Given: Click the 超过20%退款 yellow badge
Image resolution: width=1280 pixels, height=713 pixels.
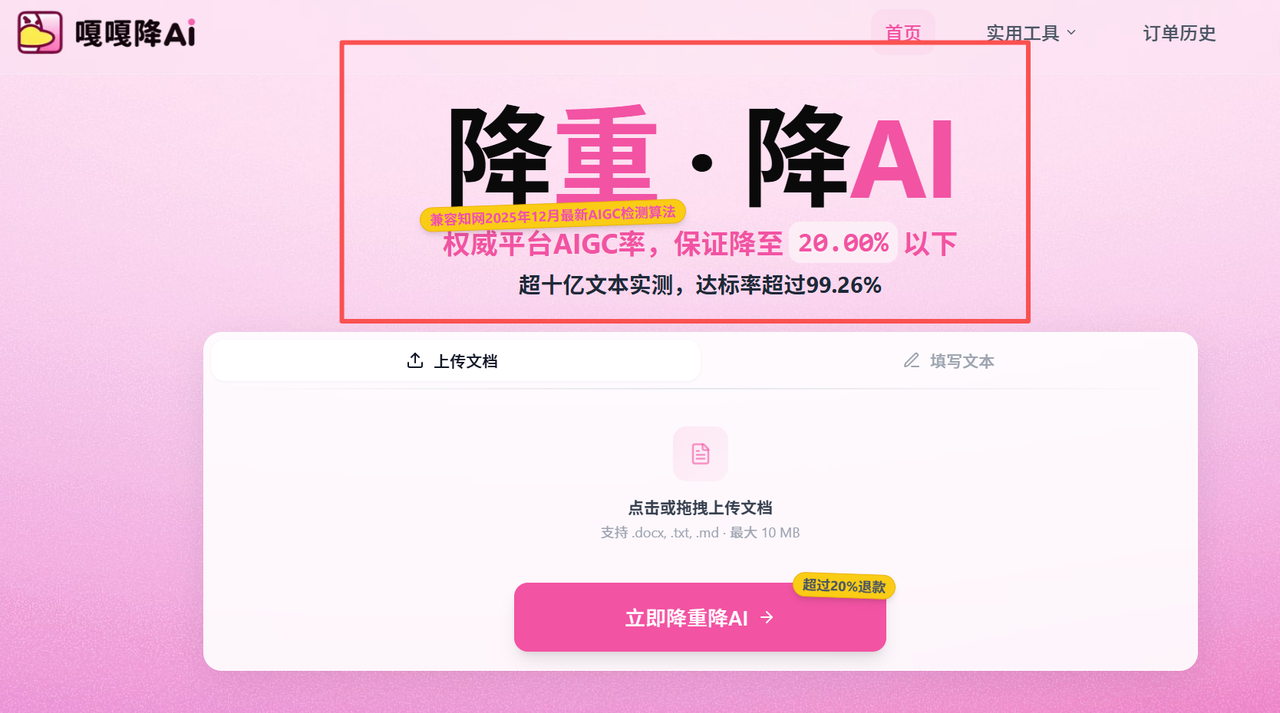Looking at the screenshot, I should point(844,586).
